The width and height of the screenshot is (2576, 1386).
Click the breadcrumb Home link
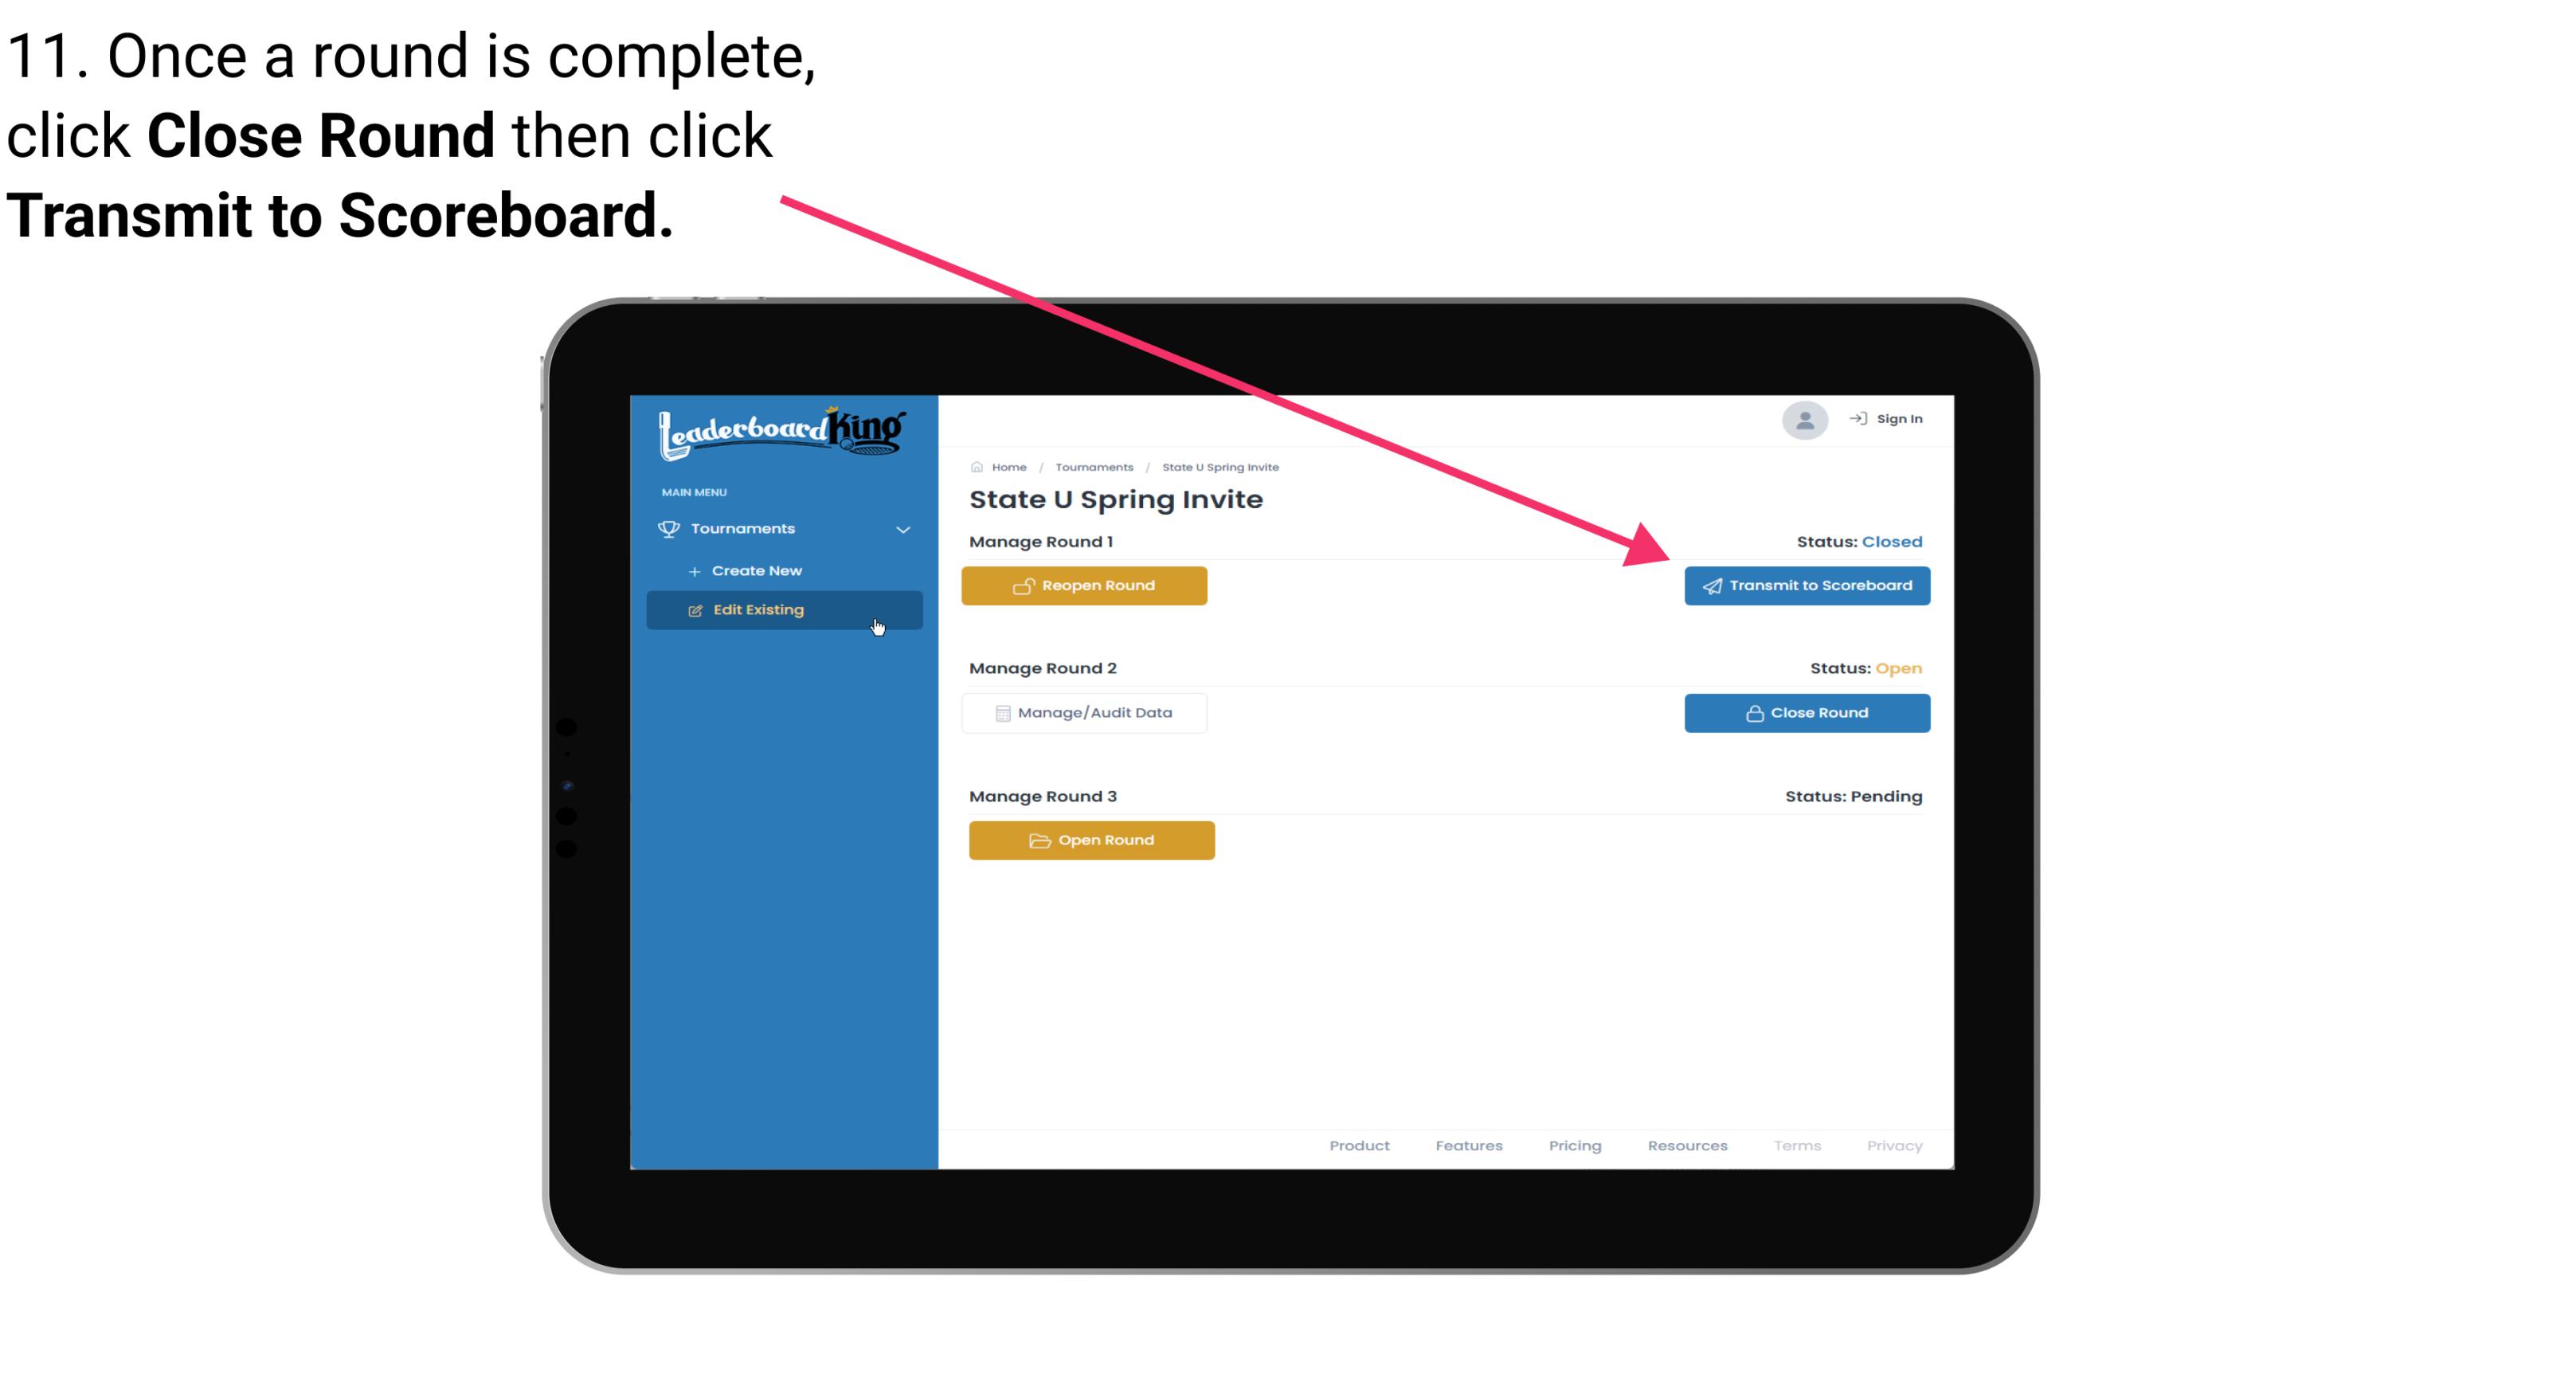point(1007,466)
